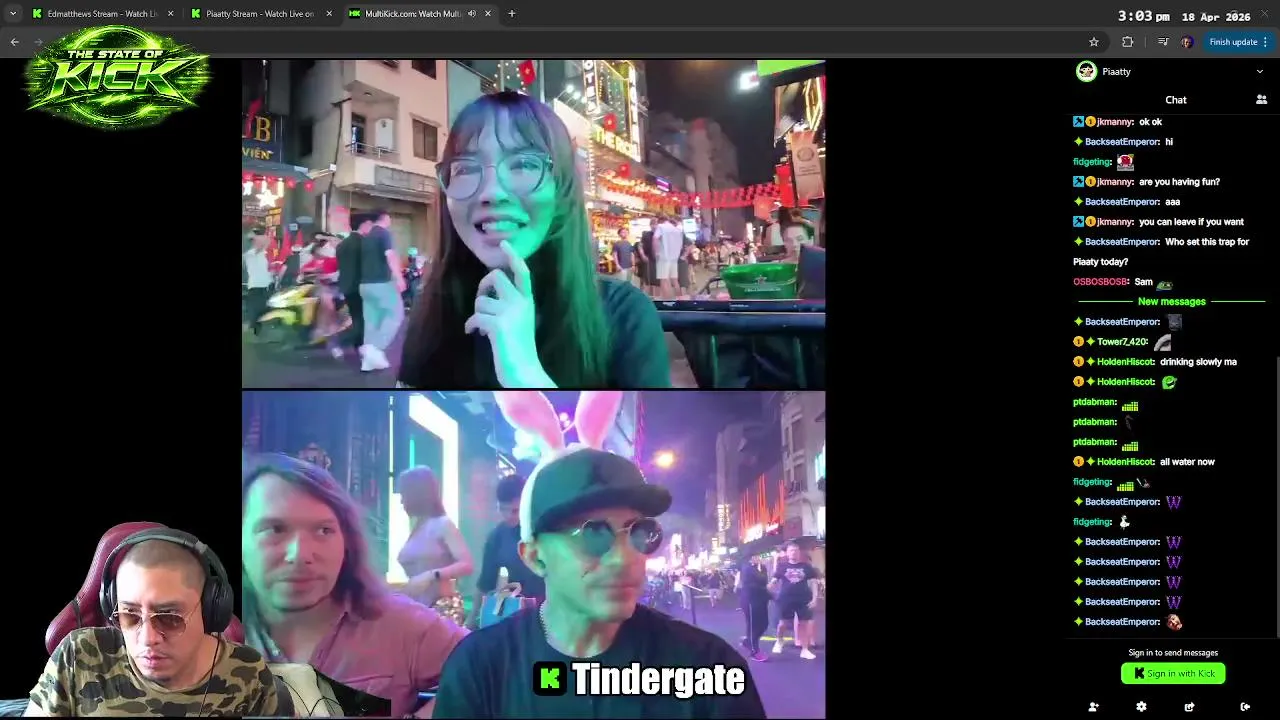Click jkmanny in 'ok ok' message

pos(1115,122)
